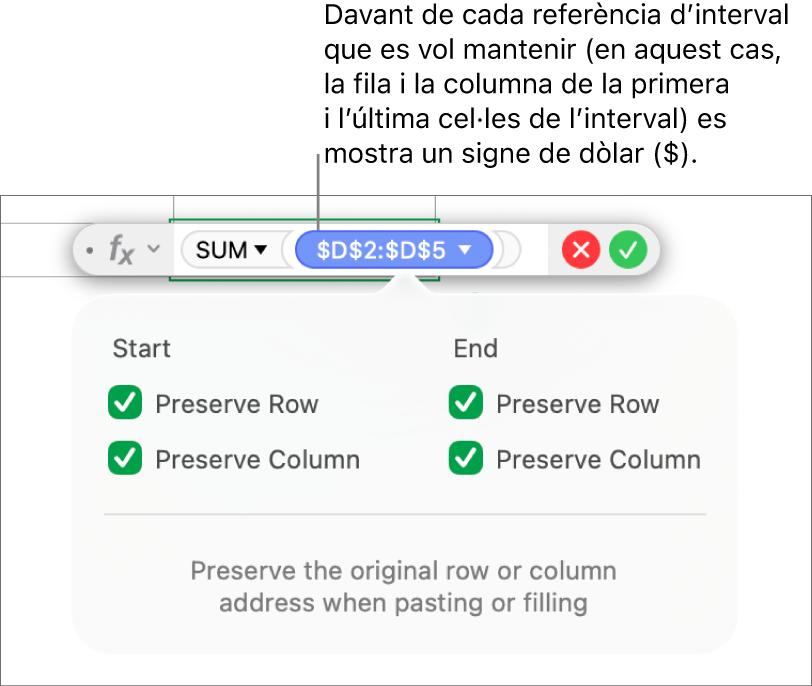Viewport: 812px width, 686px height.
Task: Select the Start section of the popover
Action: point(141,348)
